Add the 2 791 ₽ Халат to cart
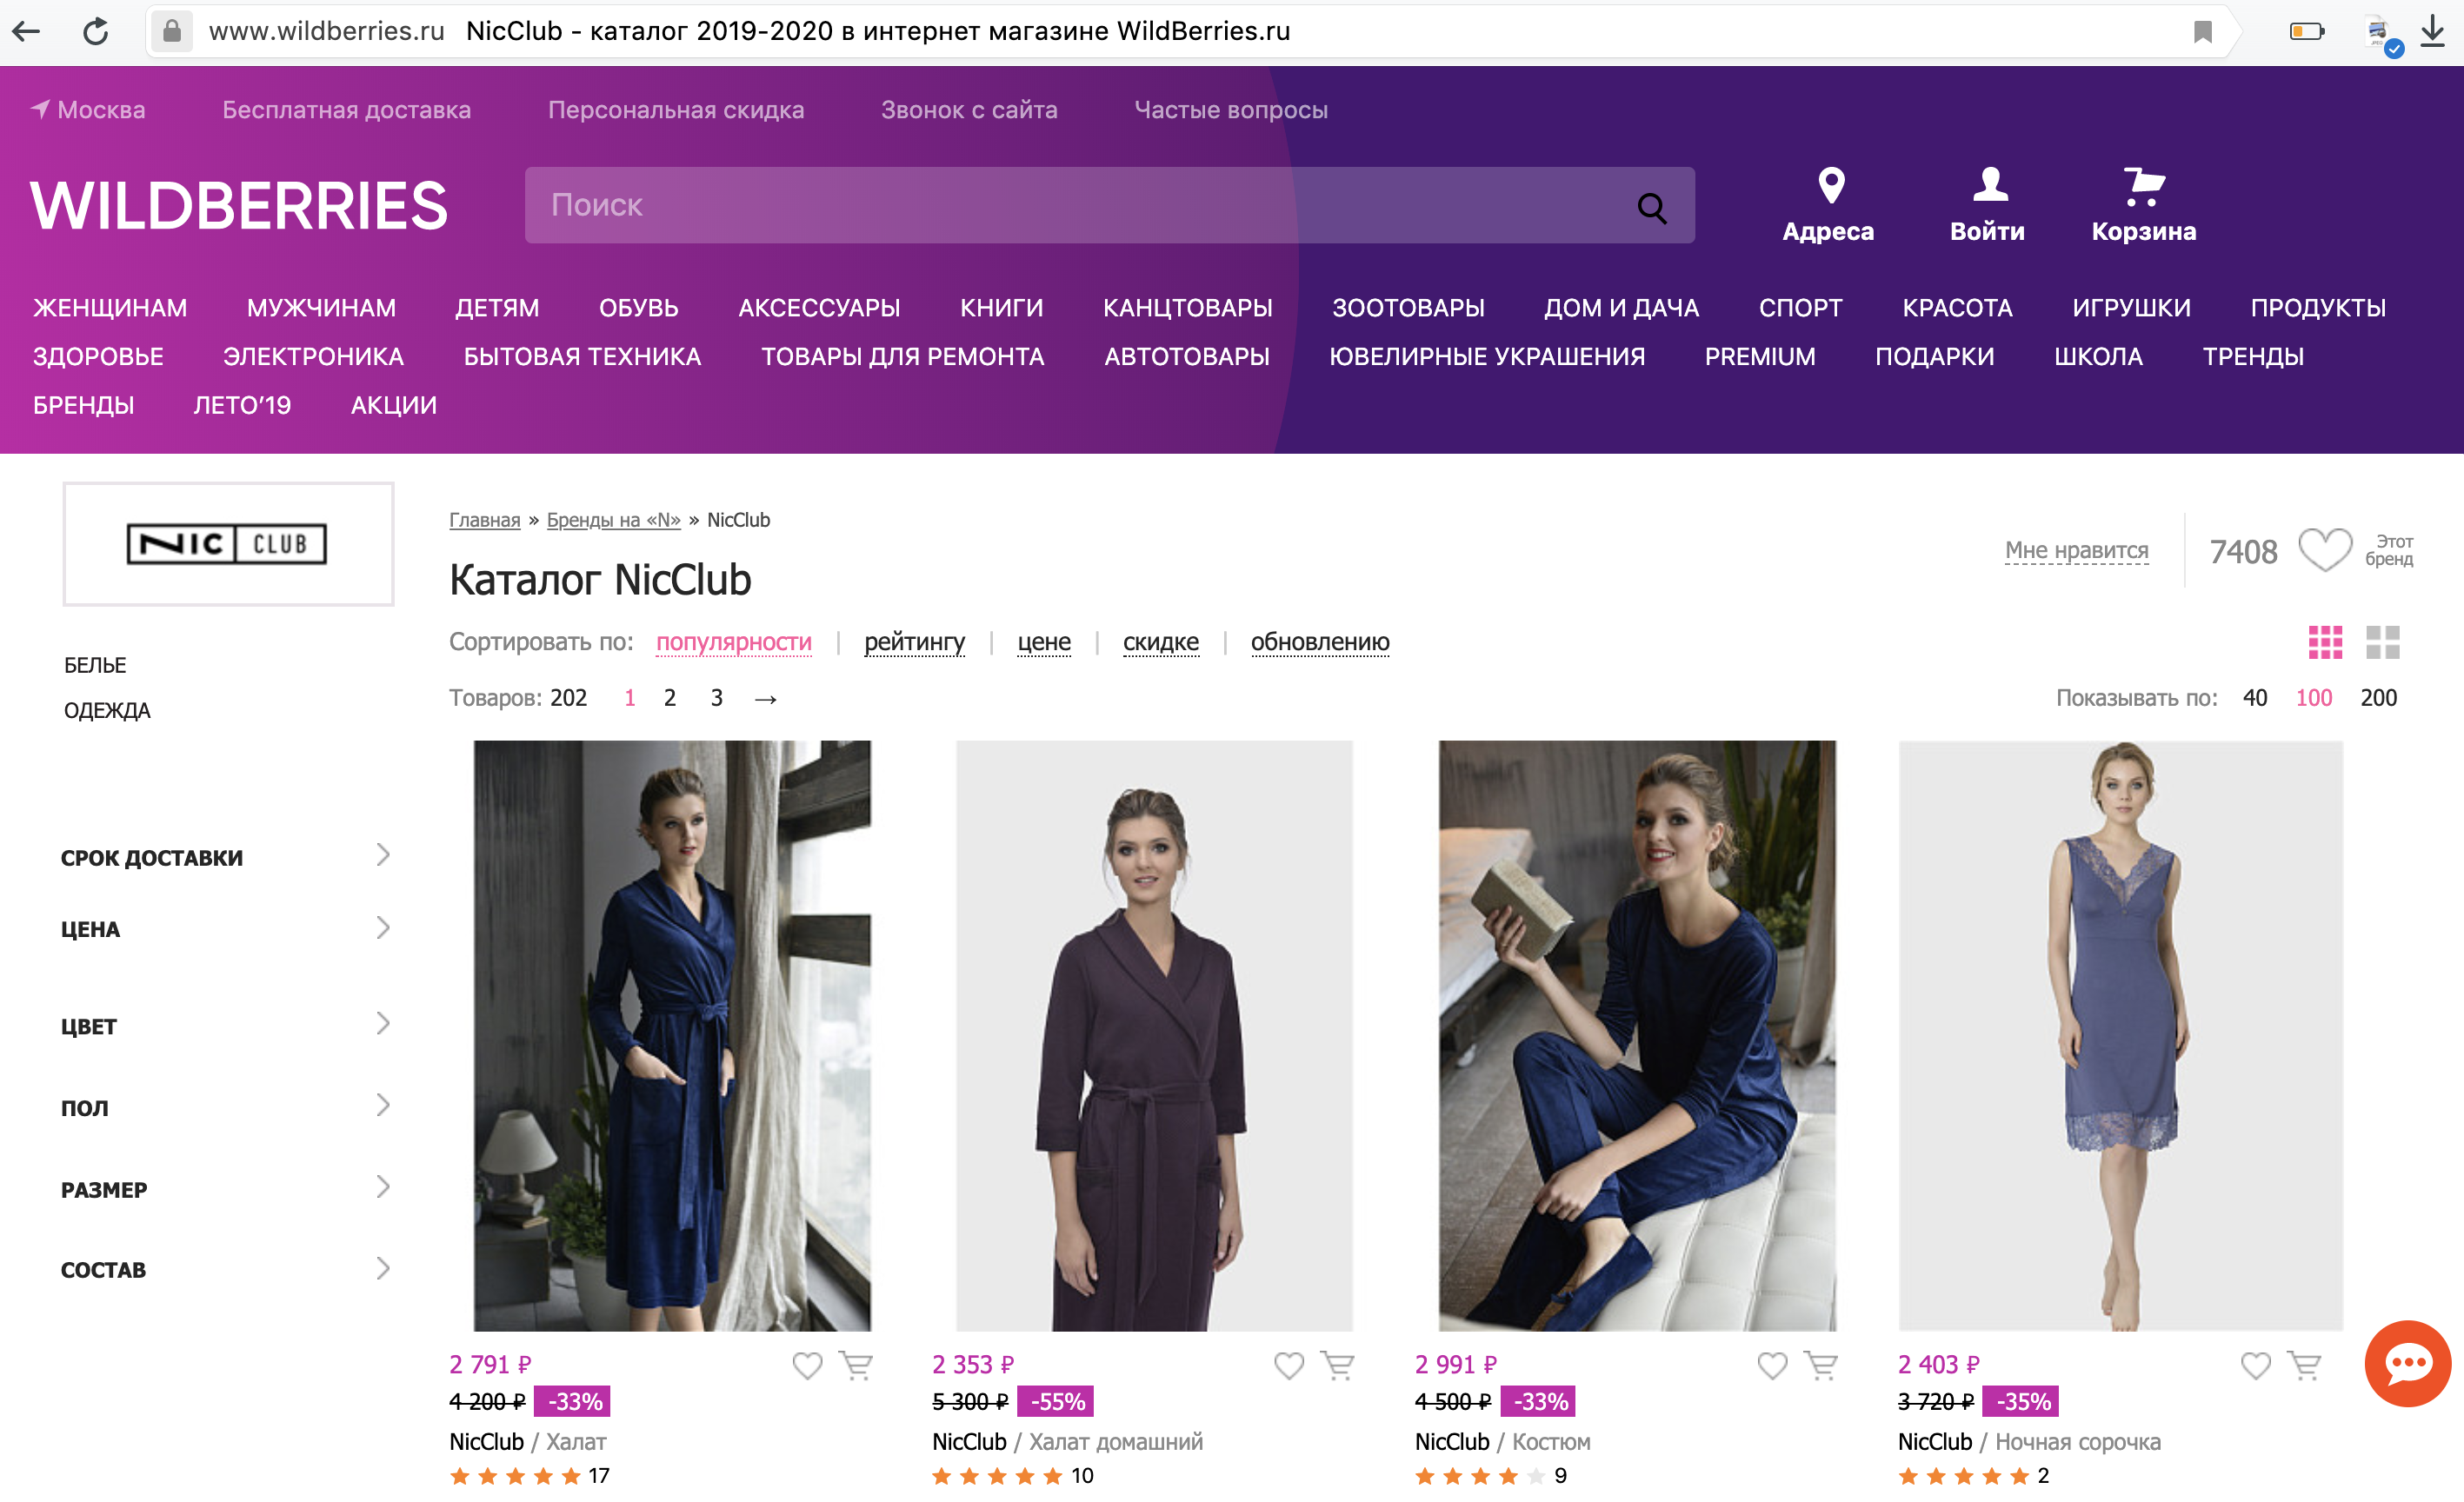 coord(856,1365)
